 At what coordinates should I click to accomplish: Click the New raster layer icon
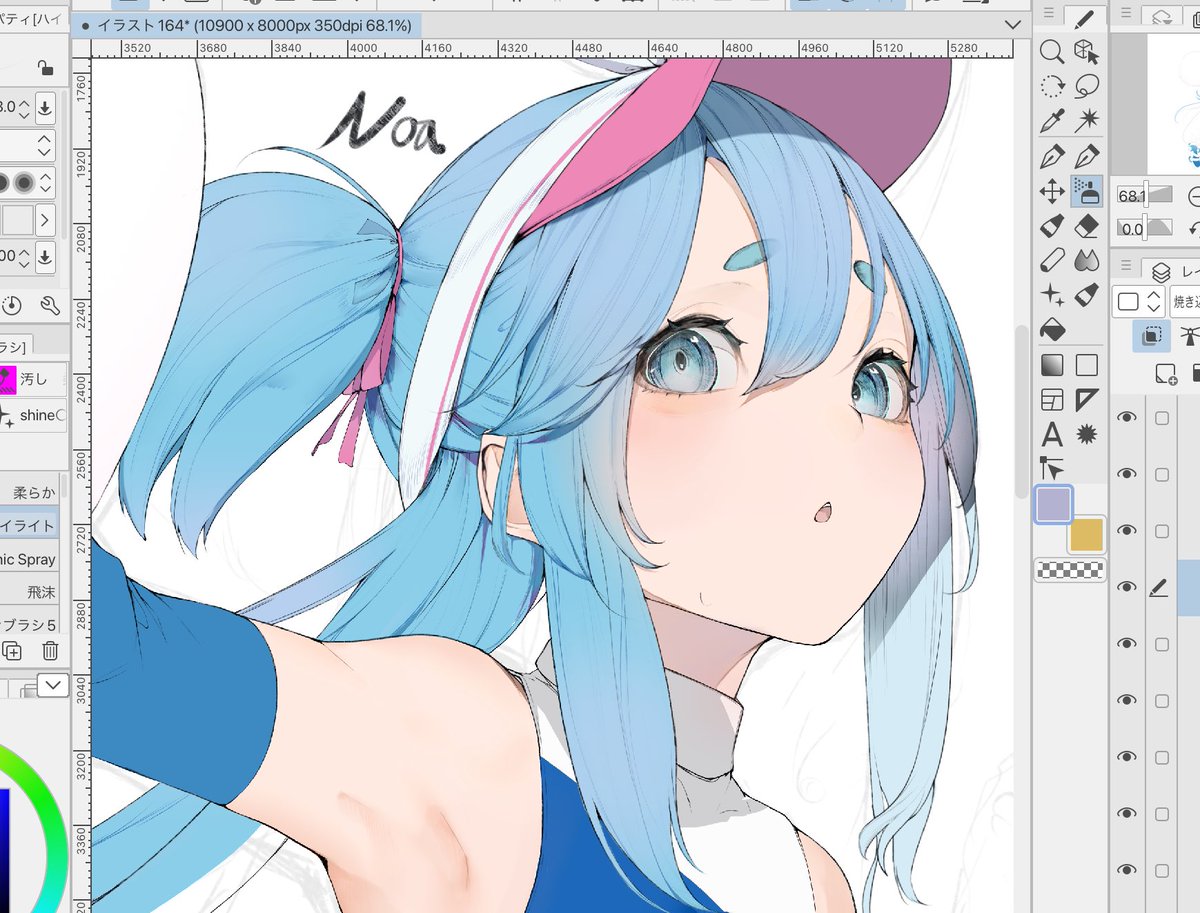pyautogui.click(x=1165, y=375)
